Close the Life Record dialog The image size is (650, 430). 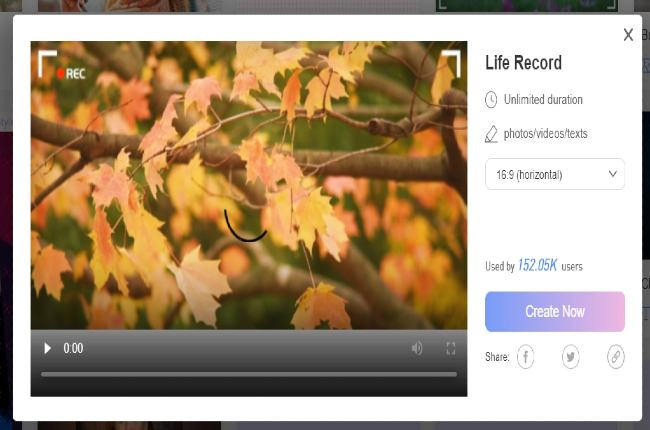point(628,35)
